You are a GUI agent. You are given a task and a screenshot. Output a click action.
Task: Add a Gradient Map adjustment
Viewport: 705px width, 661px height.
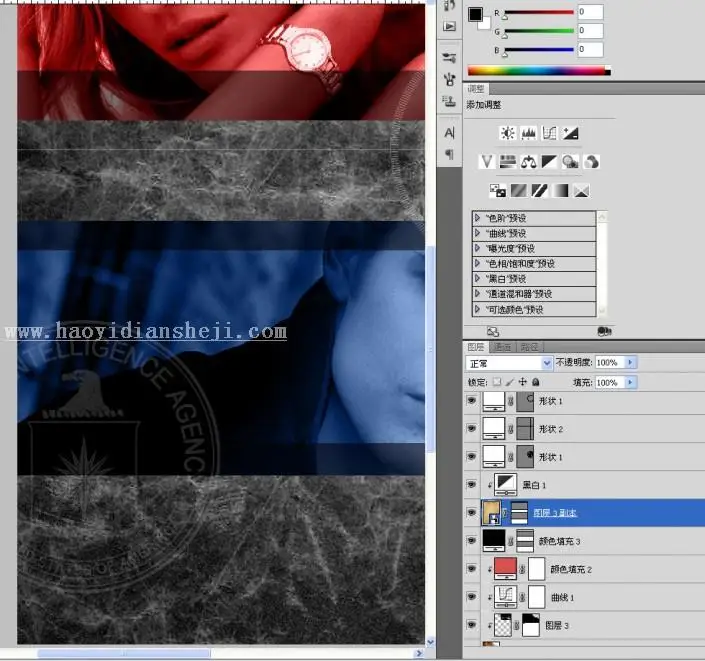pos(560,191)
